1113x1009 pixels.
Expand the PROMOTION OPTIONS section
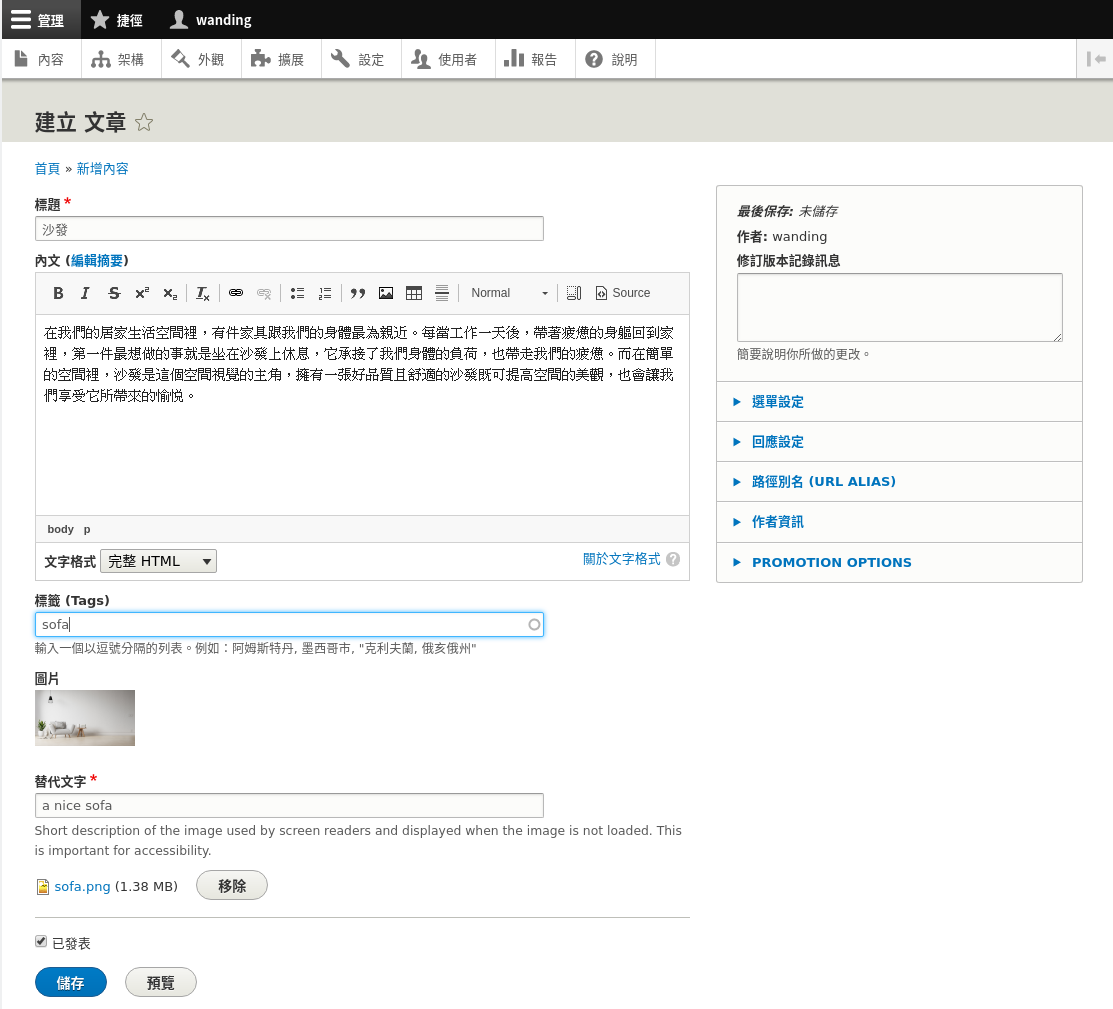coord(831,562)
